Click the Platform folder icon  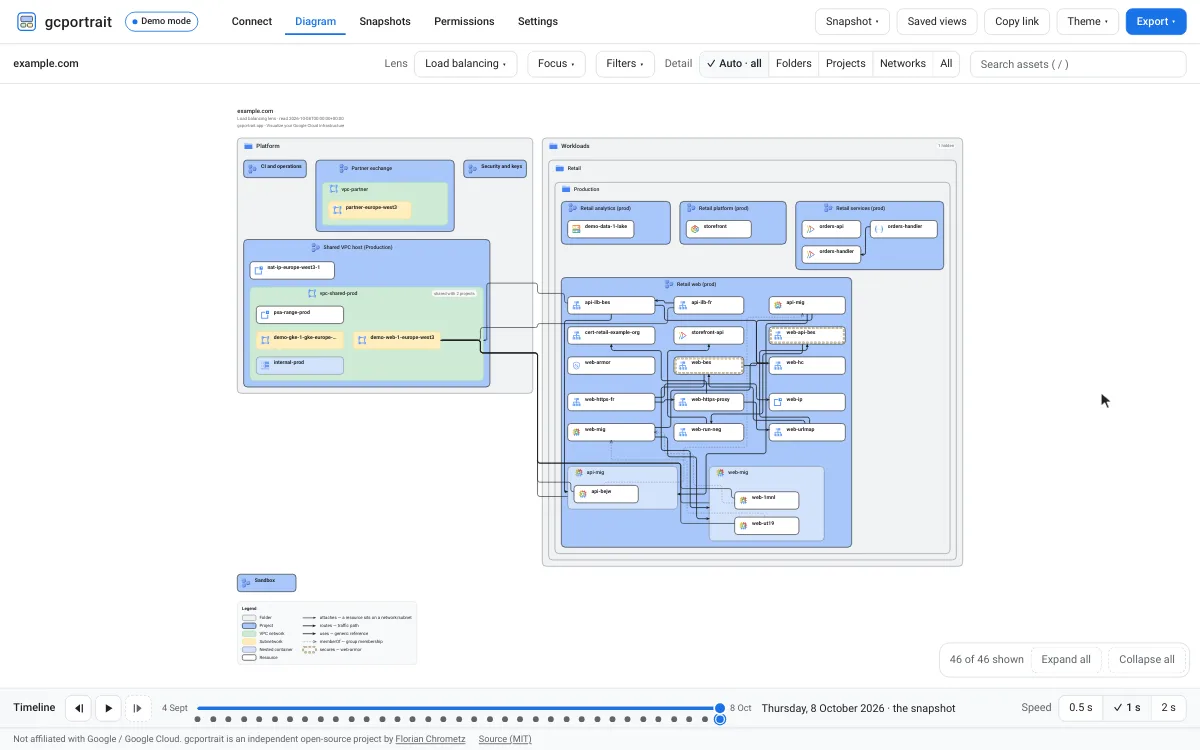[248, 146]
